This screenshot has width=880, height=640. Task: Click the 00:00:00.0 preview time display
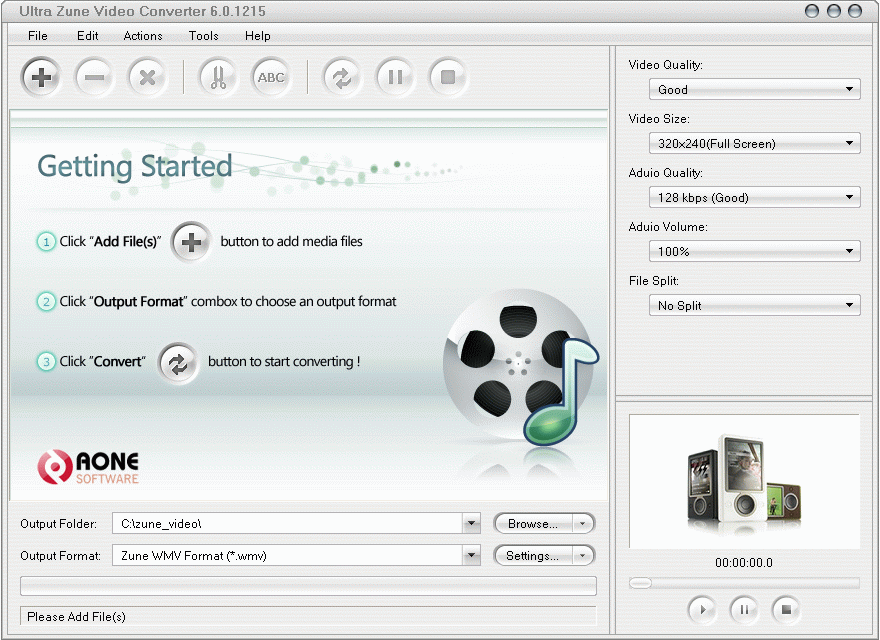click(x=744, y=563)
